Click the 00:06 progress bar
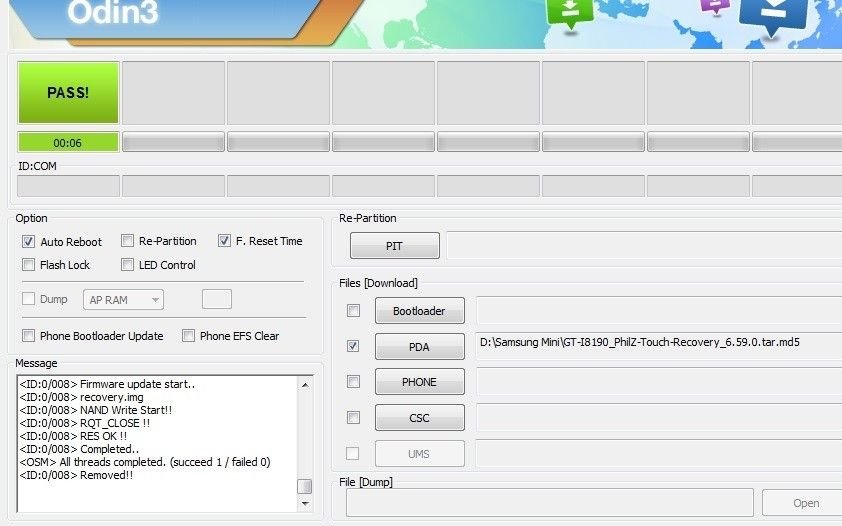The width and height of the screenshot is (842, 526). 68,143
